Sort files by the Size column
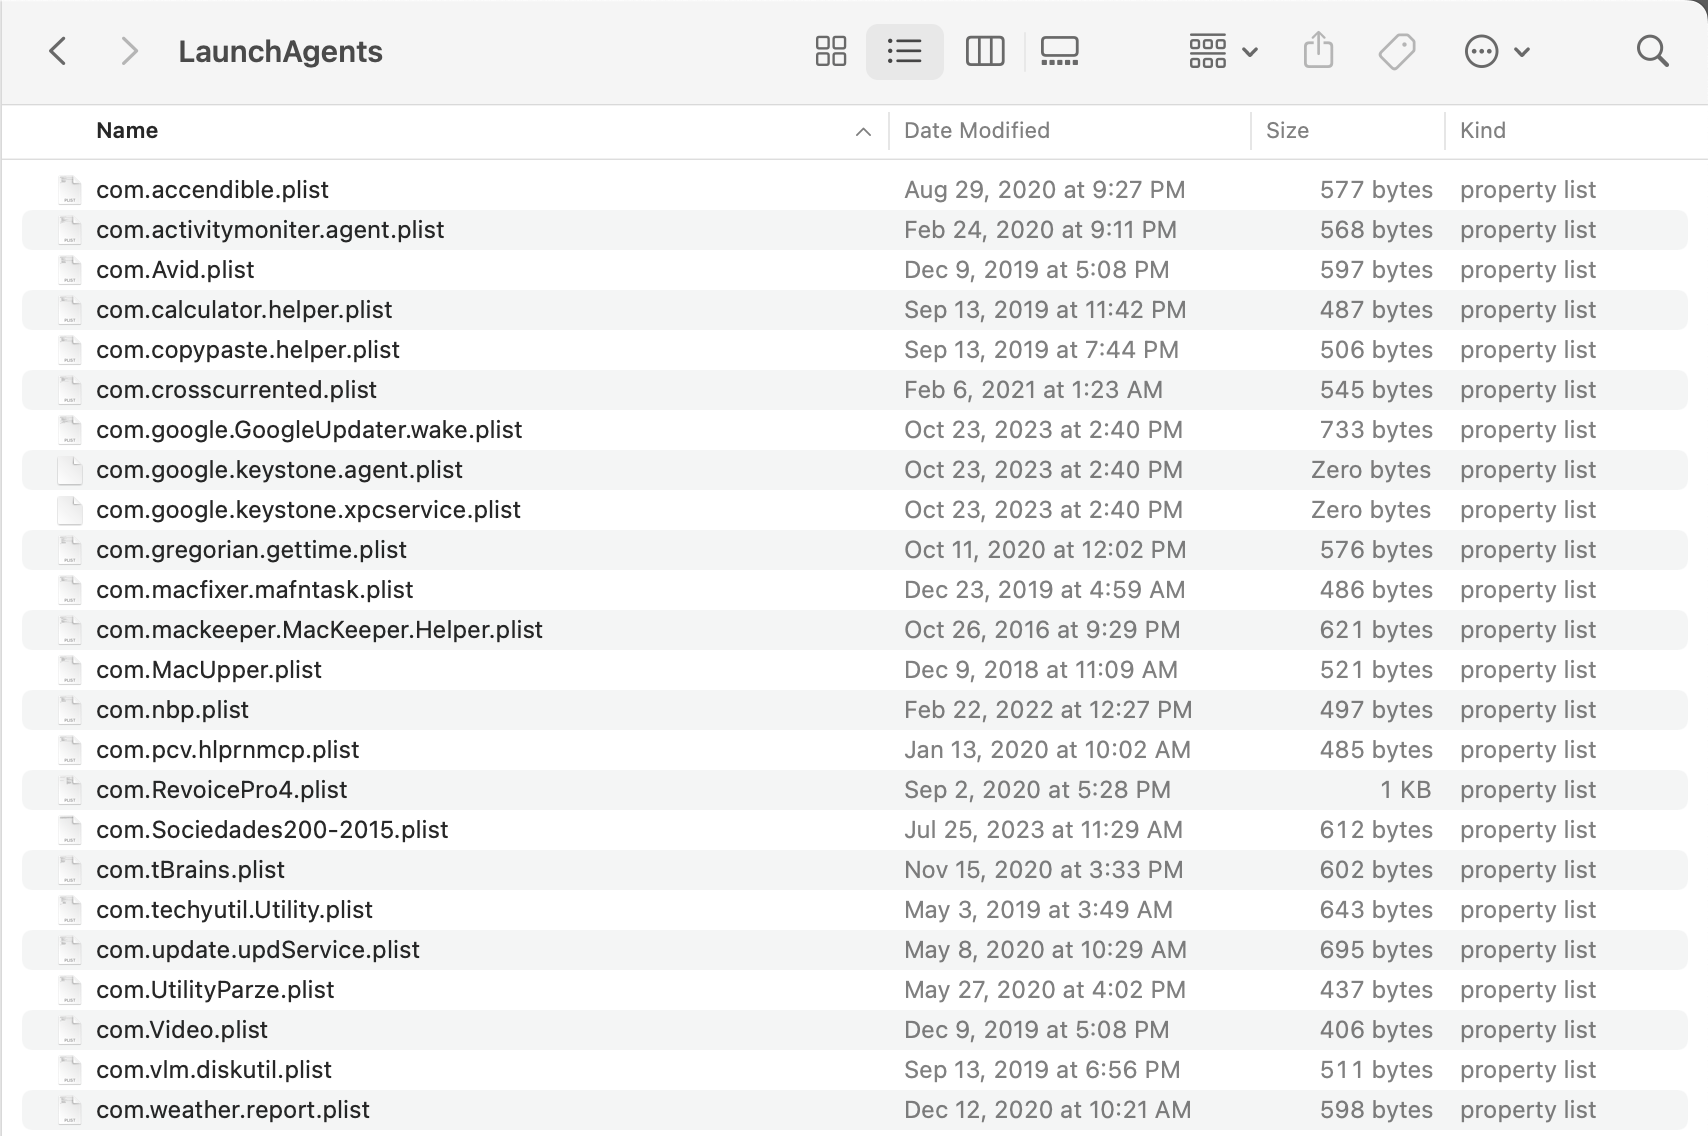1708x1136 pixels. click(1287, 130)
